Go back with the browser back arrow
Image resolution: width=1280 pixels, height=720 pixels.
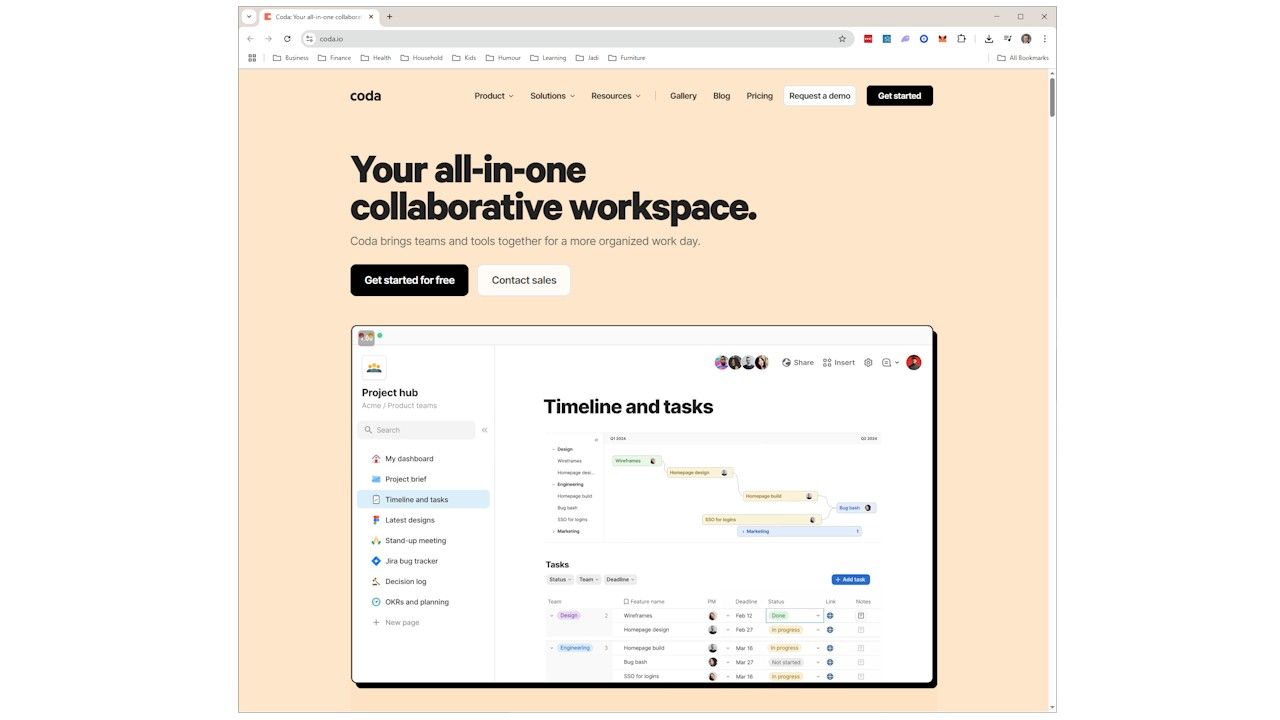pos(250,39)
